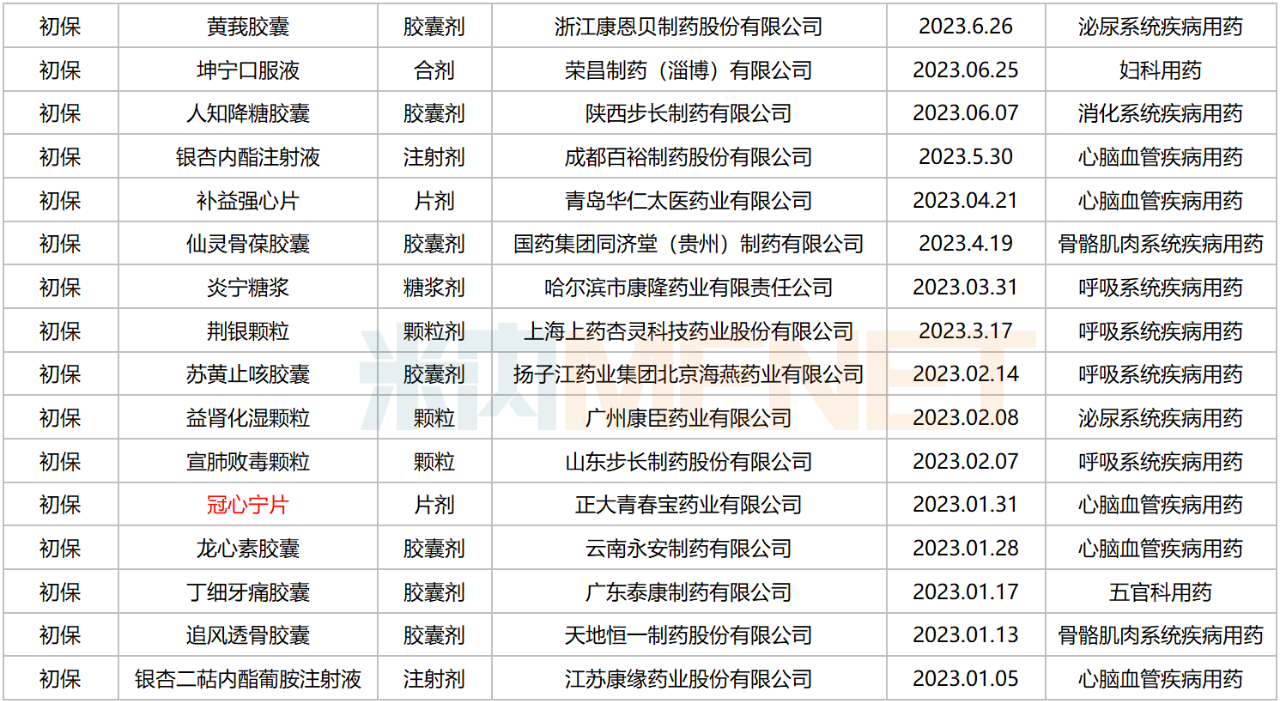The image size is (1280, 701).
Task: Select category 妇科用药
Action: click(1161, 70)
